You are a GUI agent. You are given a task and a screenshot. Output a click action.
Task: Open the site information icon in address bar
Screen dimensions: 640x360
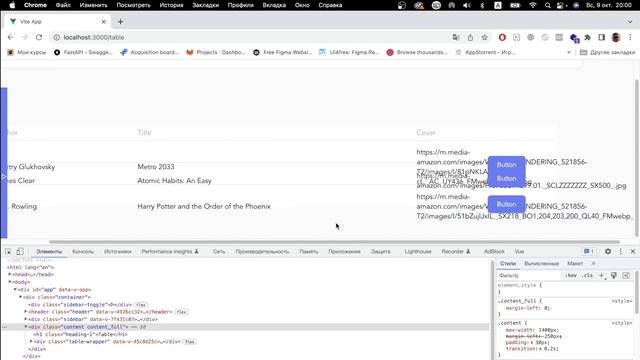point(57,37)
